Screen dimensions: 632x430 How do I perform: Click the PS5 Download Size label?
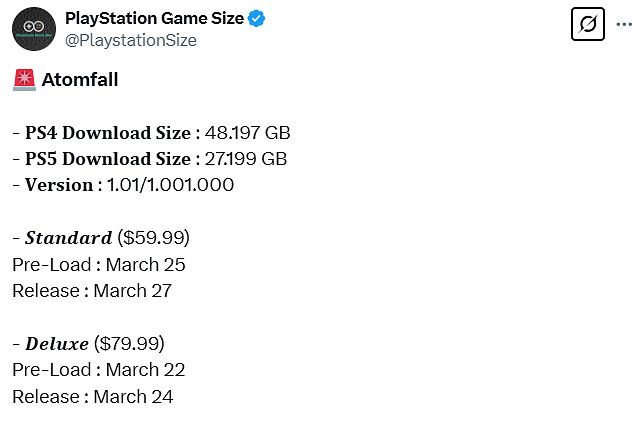coord(107,159)
